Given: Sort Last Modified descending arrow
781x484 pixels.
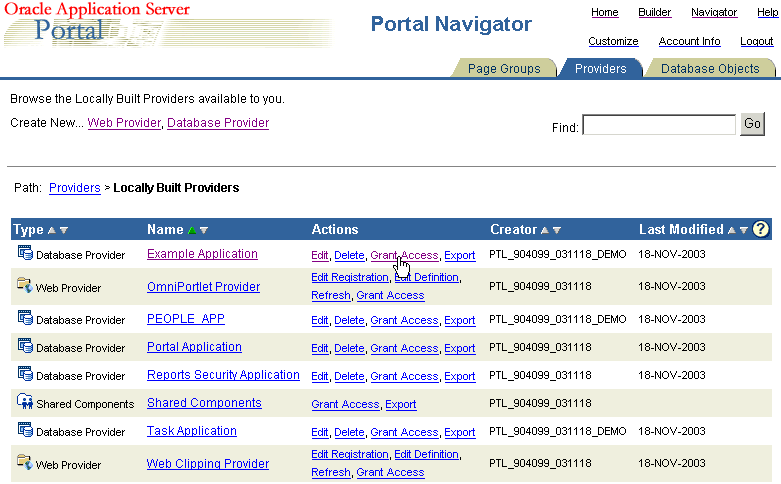Looking at the screenshot, I should 744,230.
